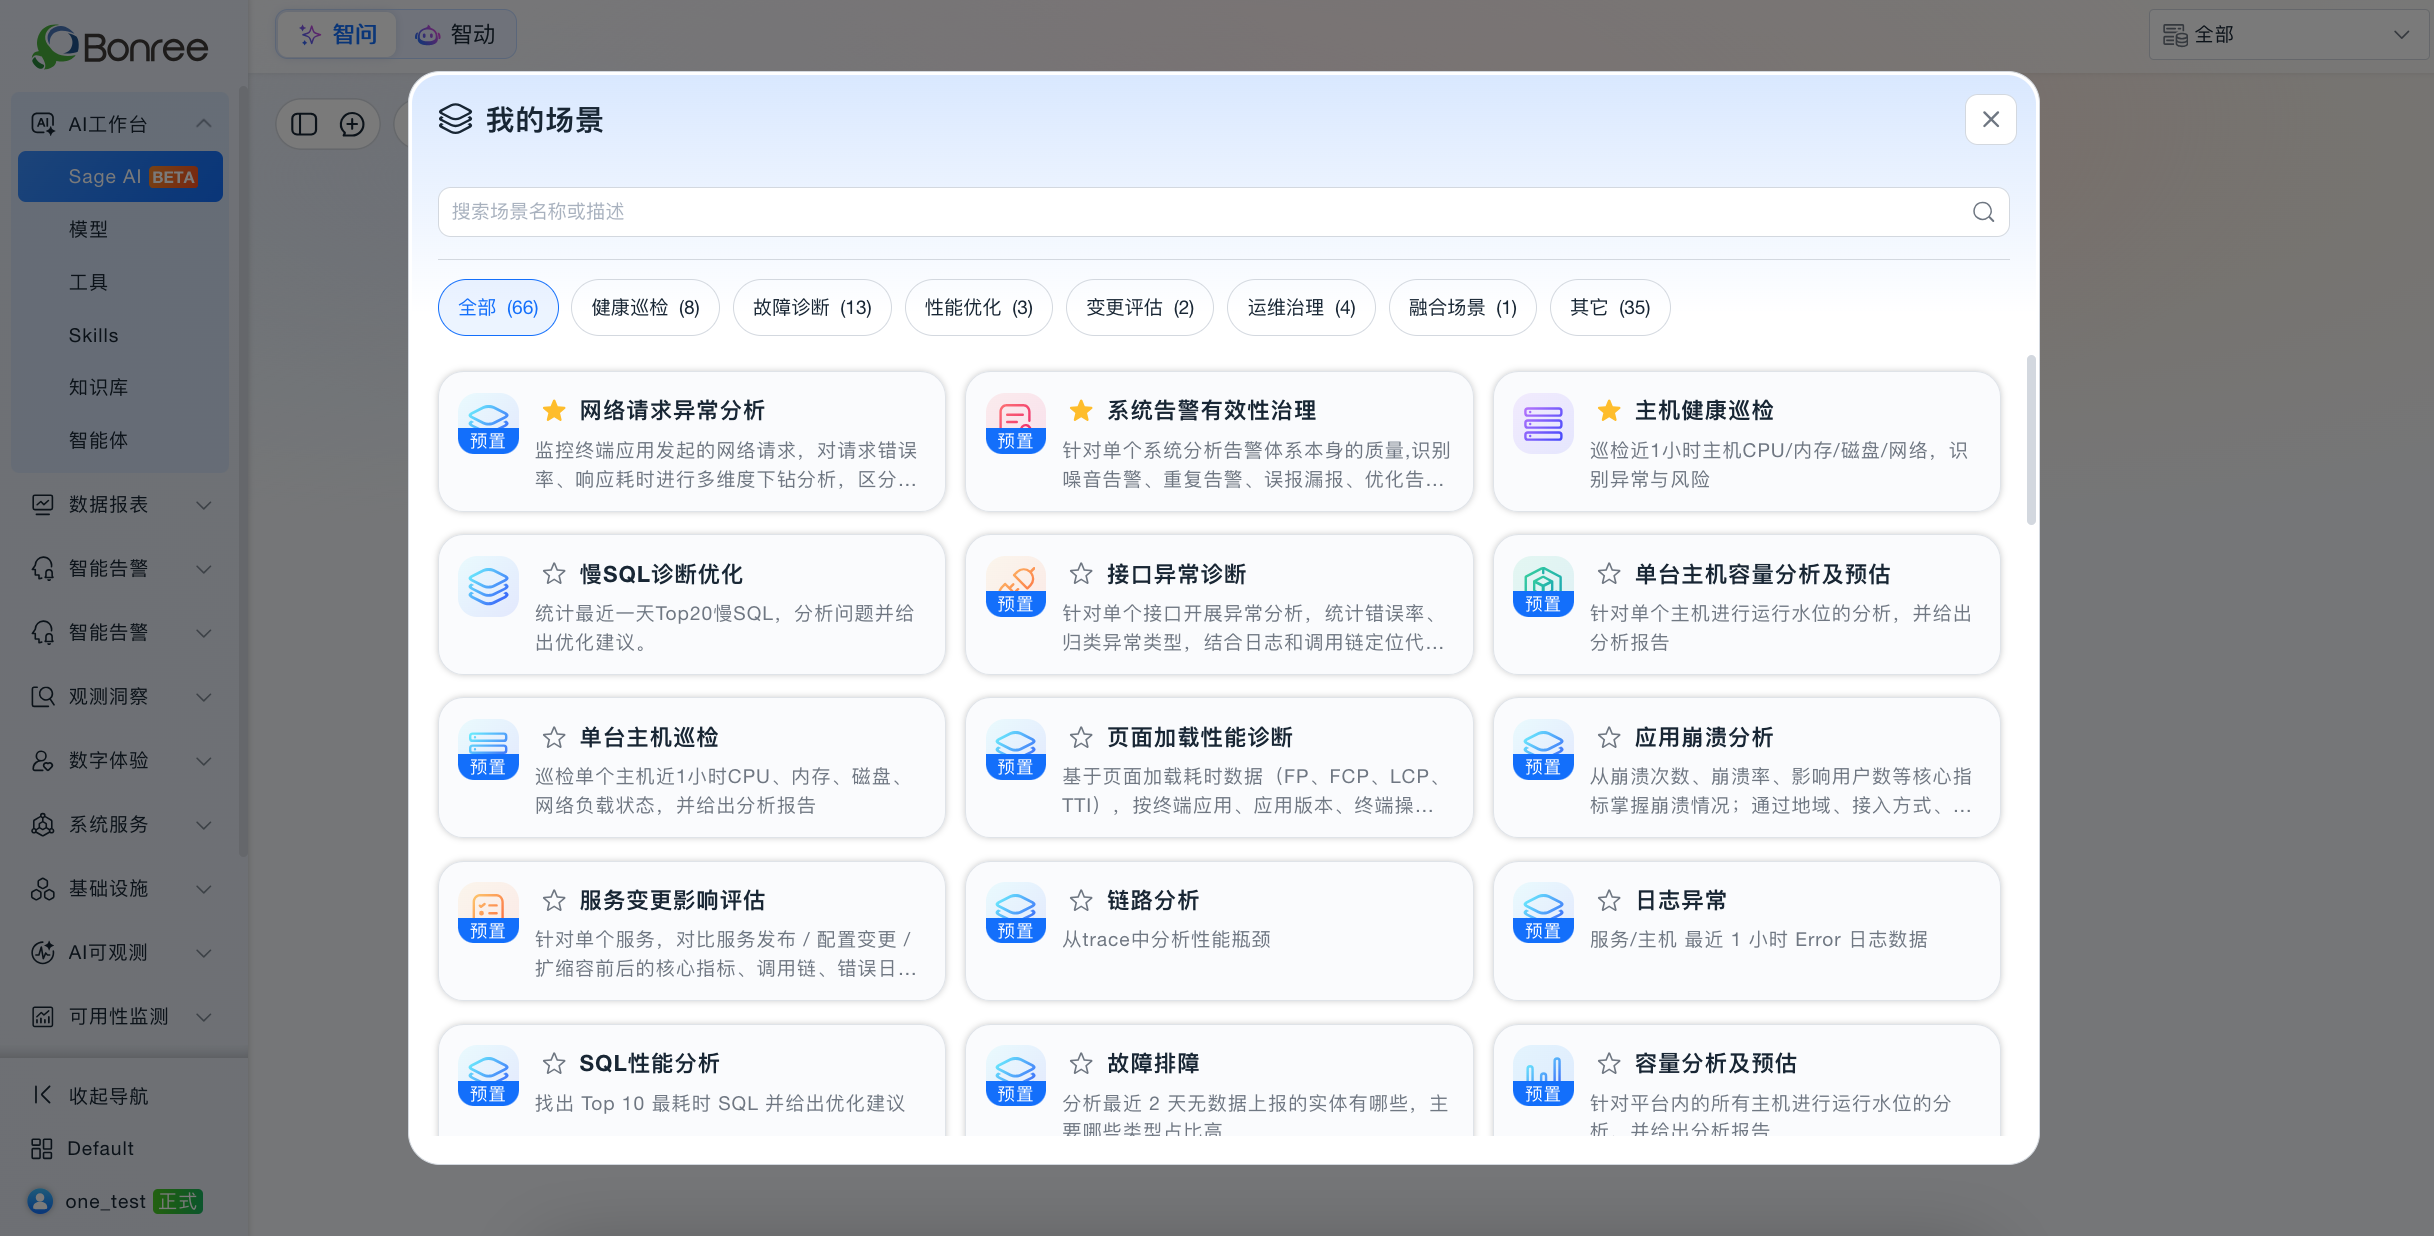Unfavorite the 主机健康巡检 star
The width and height of the screenshot is (2434, 1236).
(x=1609, y=410)
